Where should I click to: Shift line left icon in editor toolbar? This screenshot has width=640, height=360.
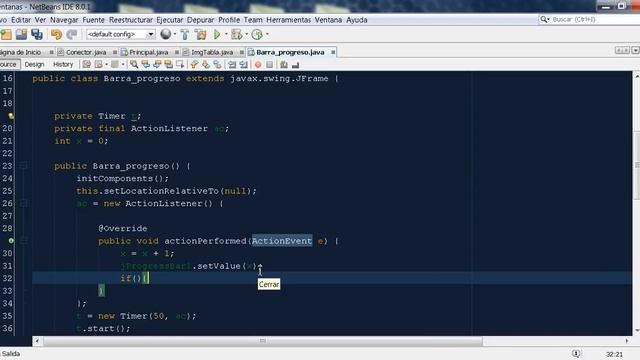pos(232,64)
